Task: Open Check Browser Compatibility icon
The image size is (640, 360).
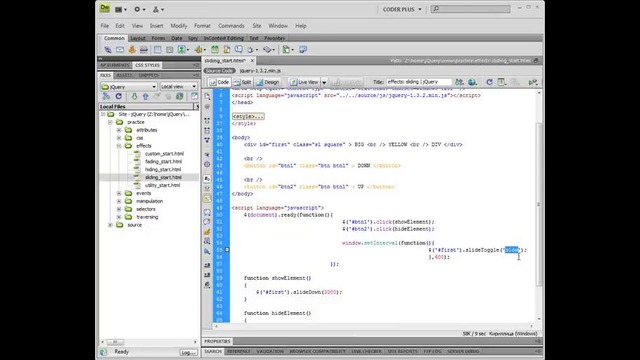Action: pos(533,82)
